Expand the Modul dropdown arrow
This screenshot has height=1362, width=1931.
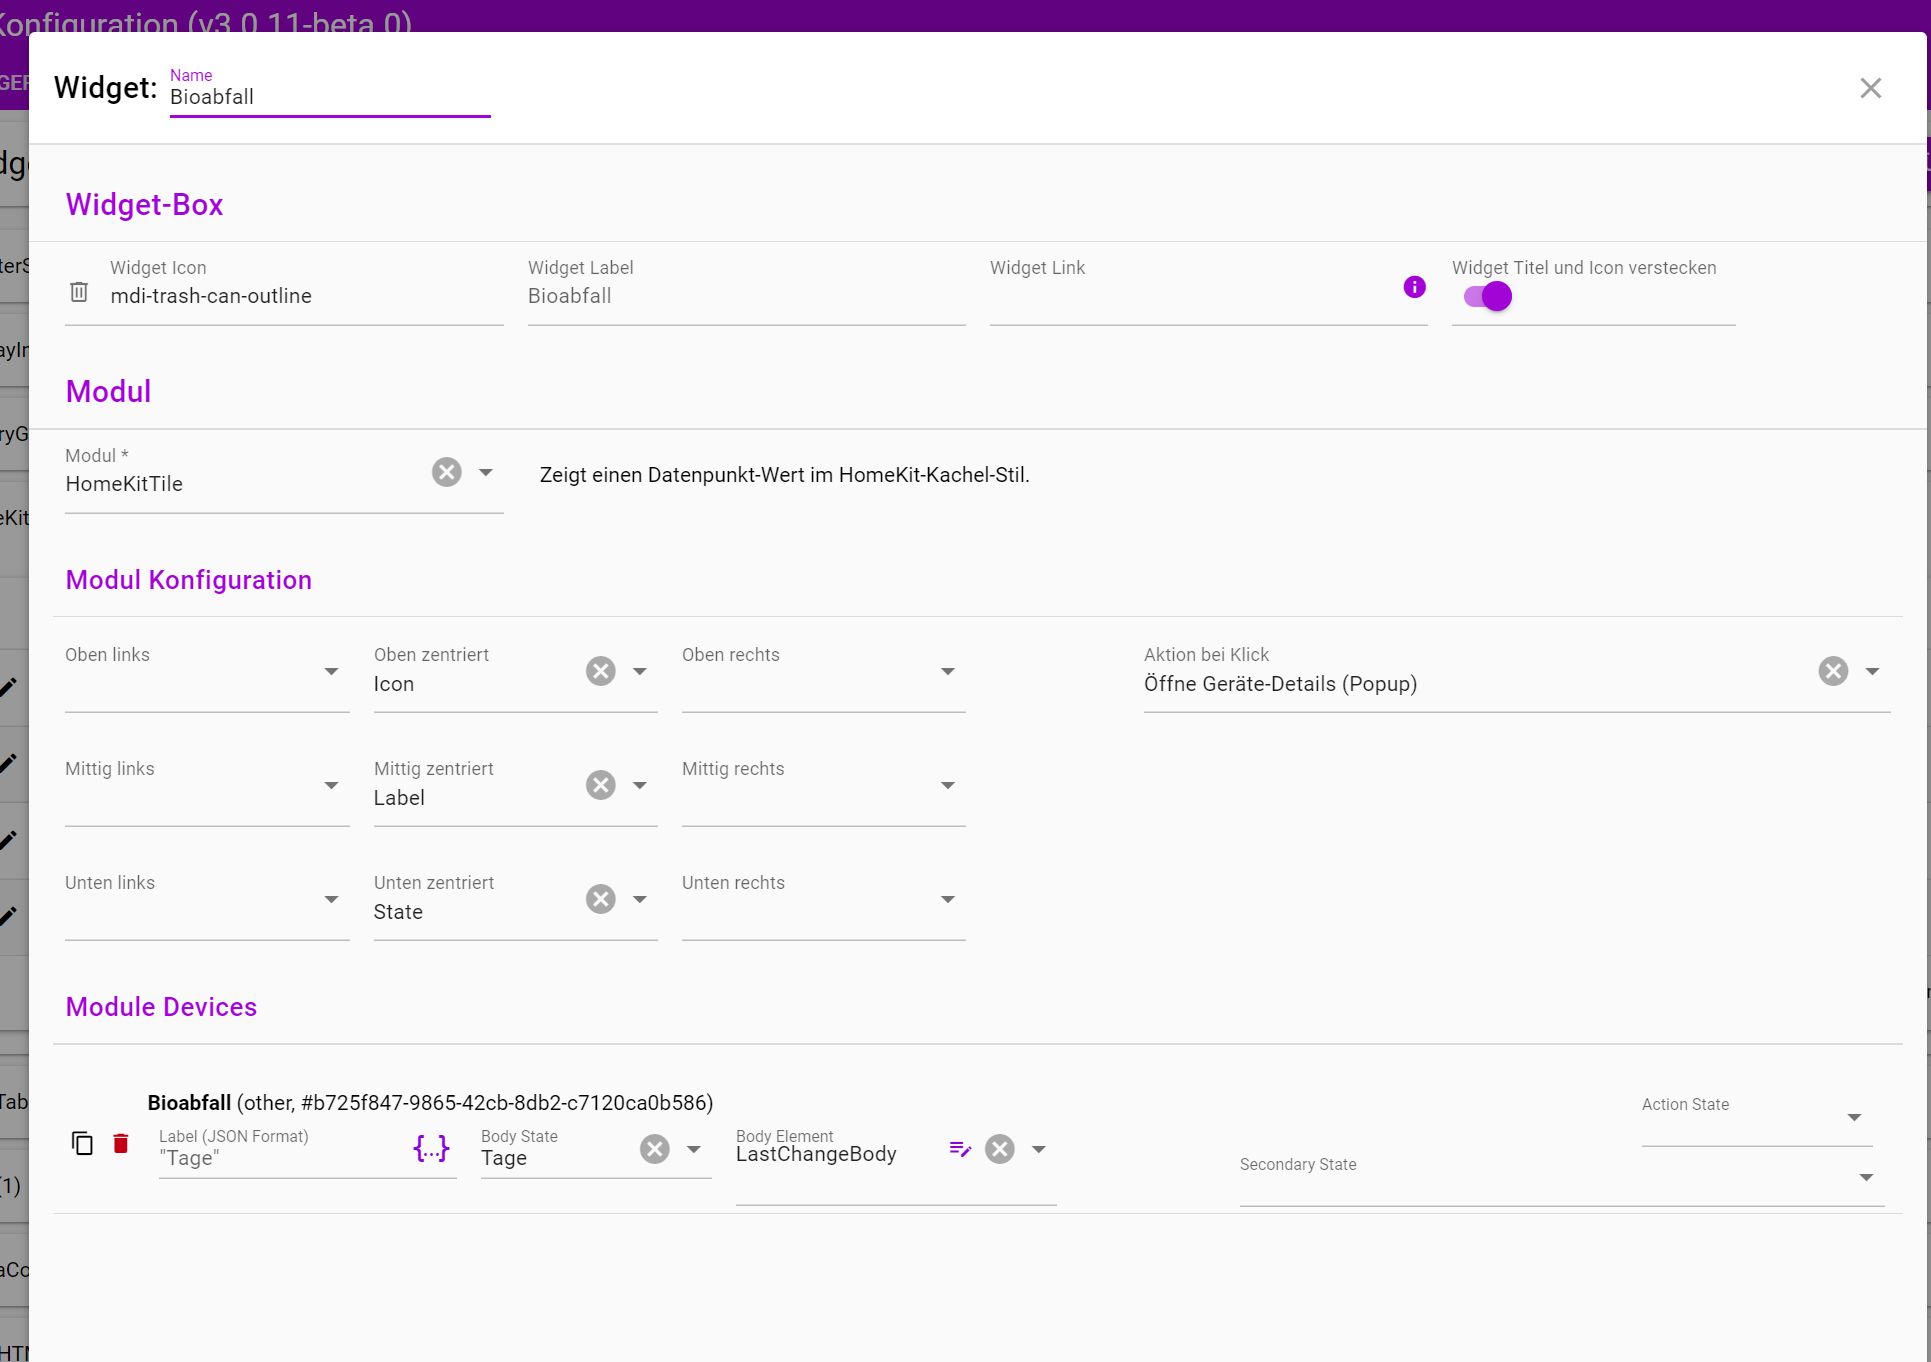coord(486,472)
